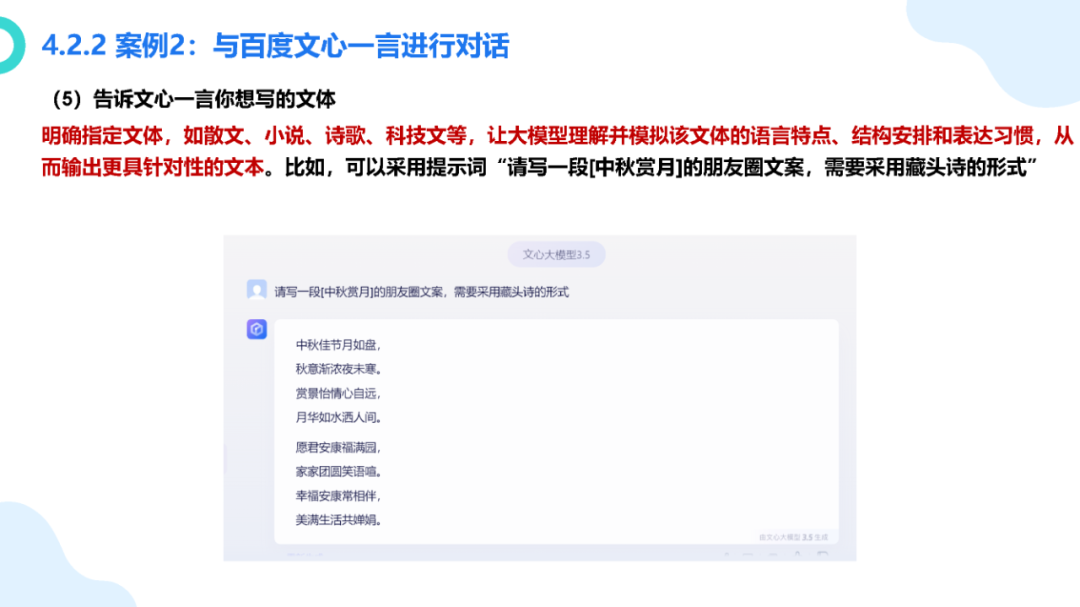
Task: Click the Wenxin Yiyan bot avatar icon
Action: 256,329
